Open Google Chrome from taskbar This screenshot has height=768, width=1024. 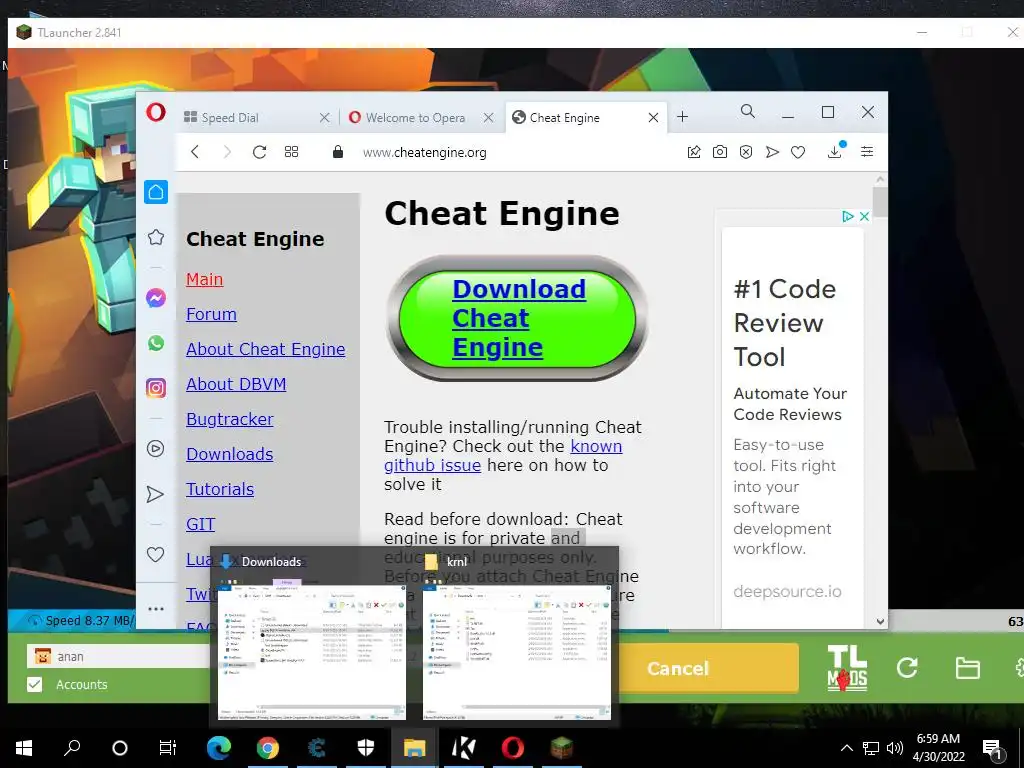pyautogui.click(x=268, y=748)
